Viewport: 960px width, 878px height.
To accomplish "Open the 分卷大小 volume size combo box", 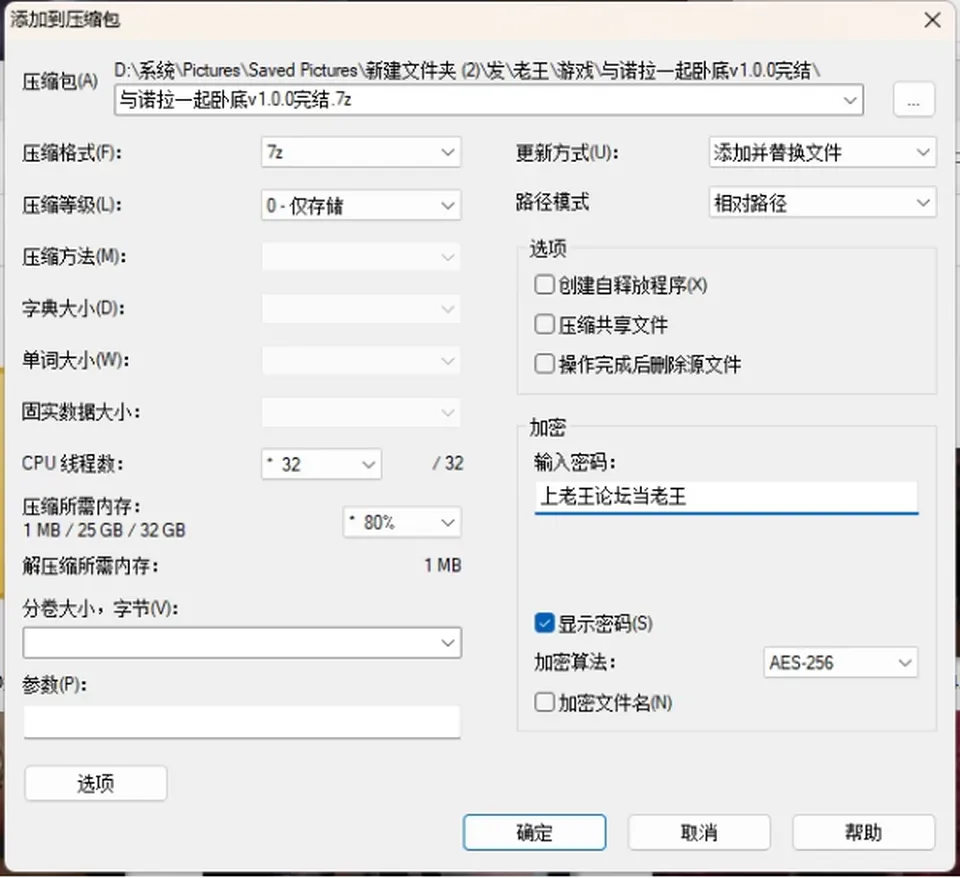I will pyautogui.click(x=242, y=643).
